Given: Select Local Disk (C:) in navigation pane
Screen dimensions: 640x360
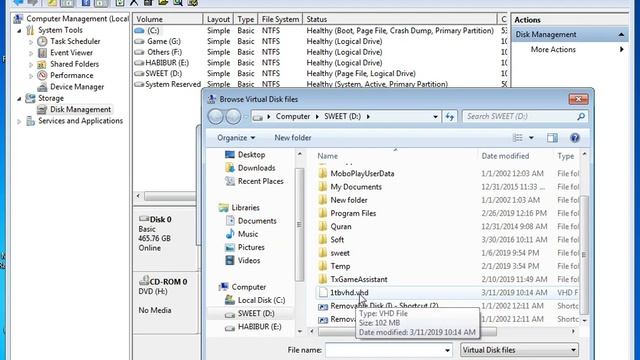Looking at the screenshot, I should click(x=261, y=300).
